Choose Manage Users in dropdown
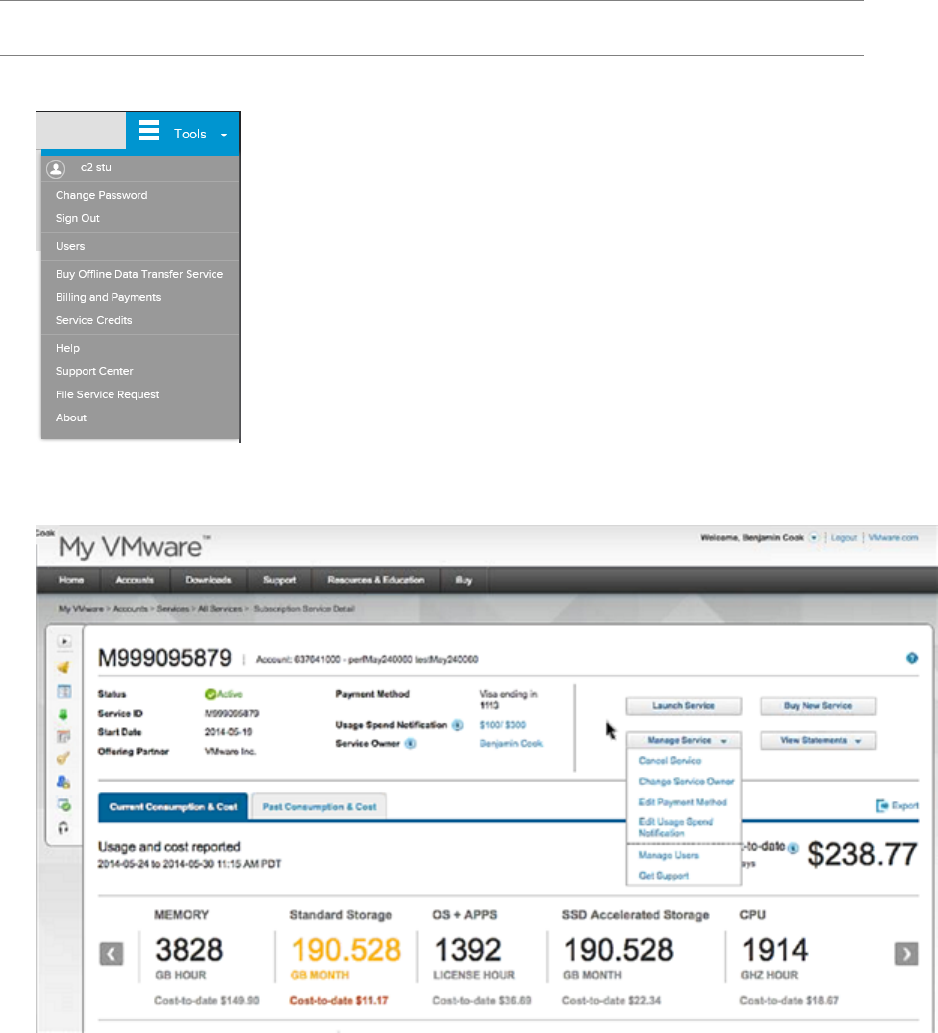Image resolution: width=938 pixels, height=1033 pixels. [669, 855]
